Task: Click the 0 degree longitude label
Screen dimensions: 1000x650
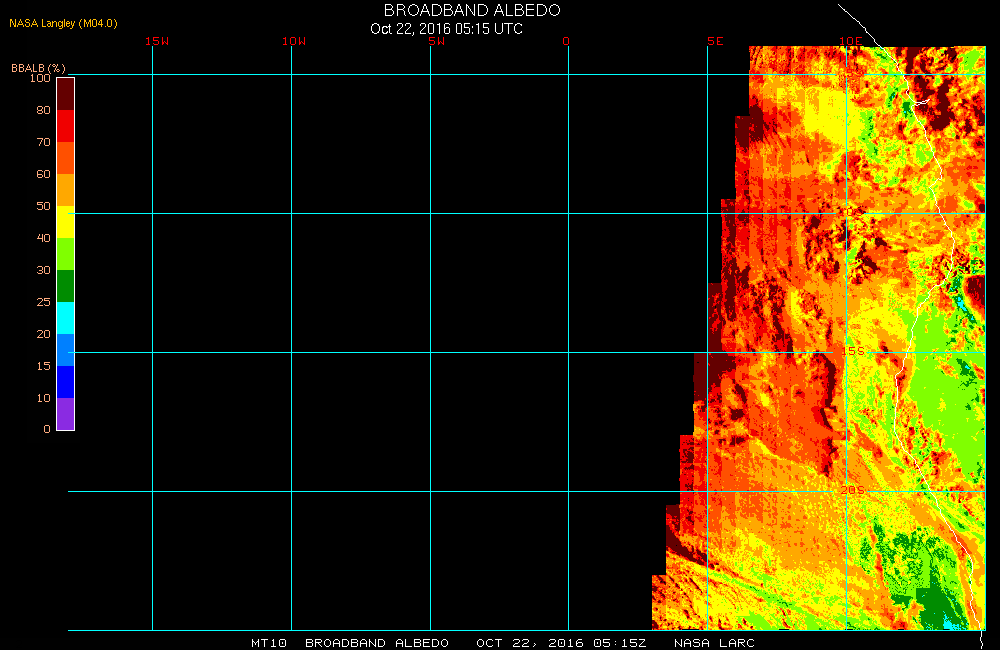Action: (566, 41)
